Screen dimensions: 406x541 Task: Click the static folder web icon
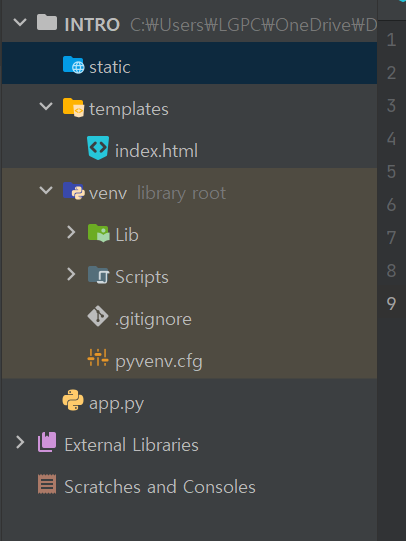[x=73, y=65]
